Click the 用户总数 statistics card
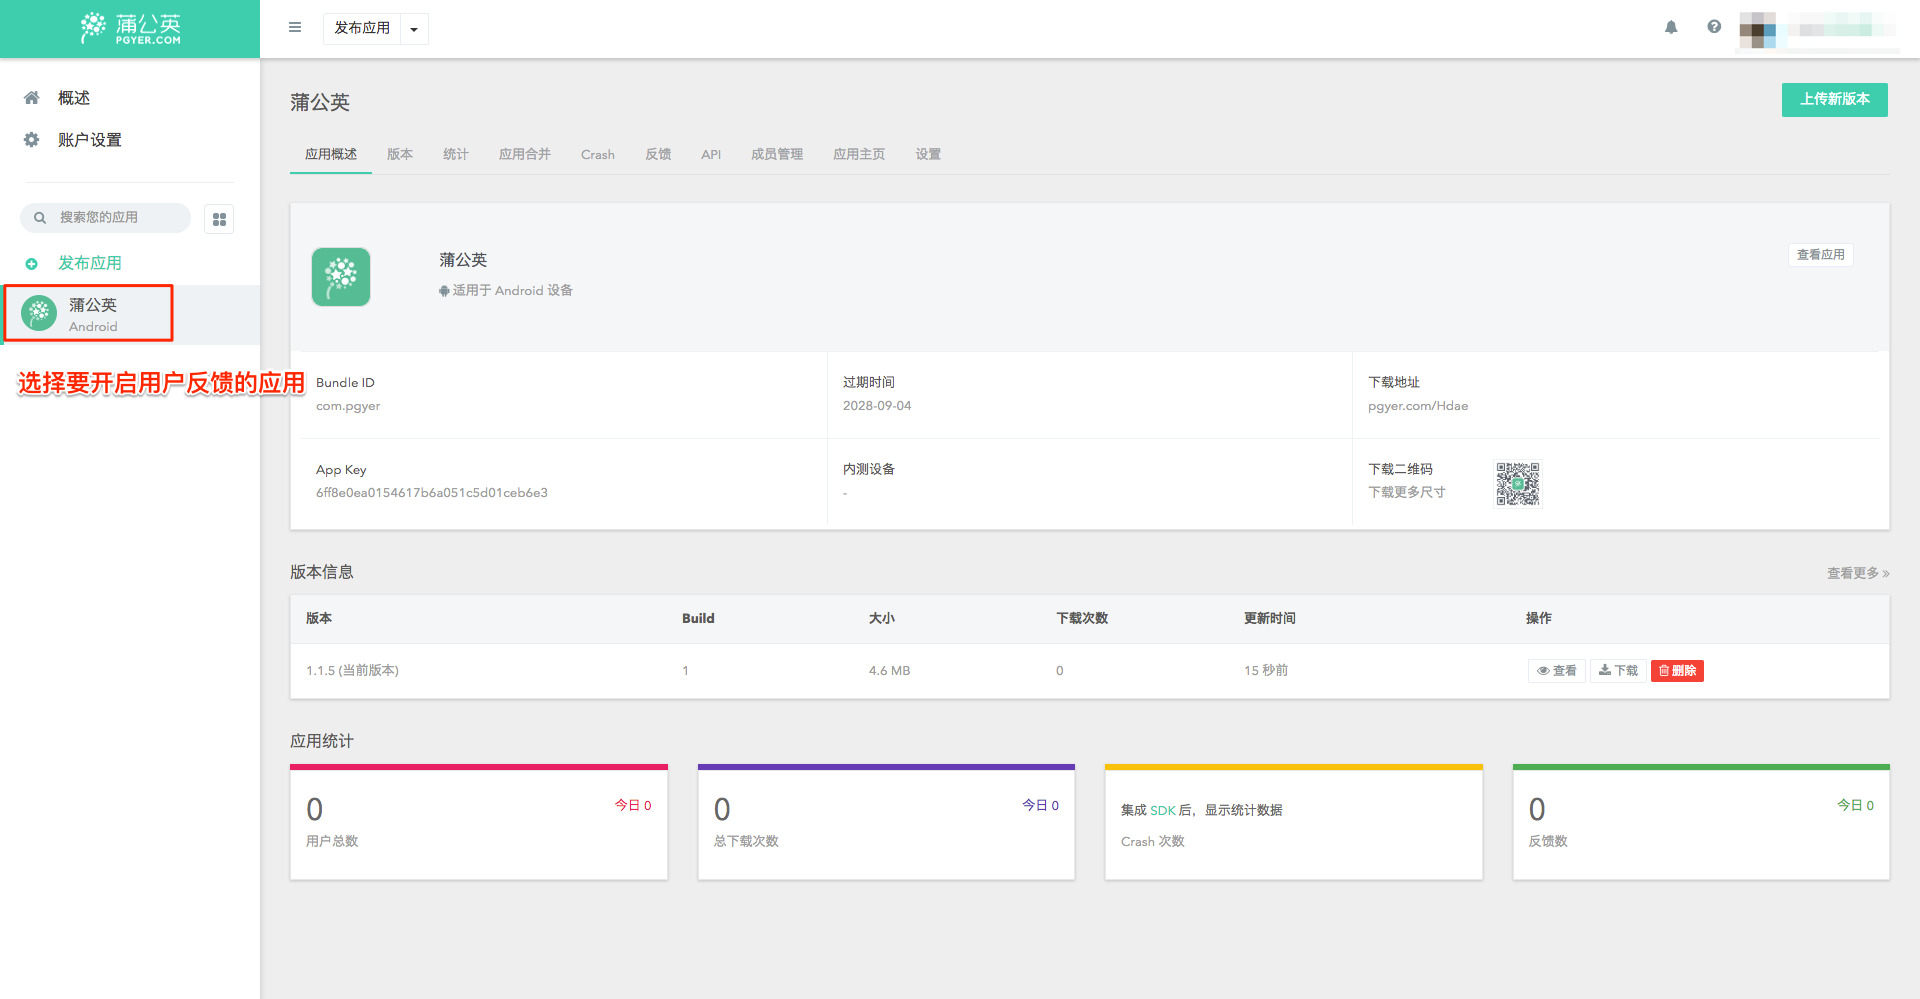The height and width of the screenshot is (999, 1920). [479, 823]
